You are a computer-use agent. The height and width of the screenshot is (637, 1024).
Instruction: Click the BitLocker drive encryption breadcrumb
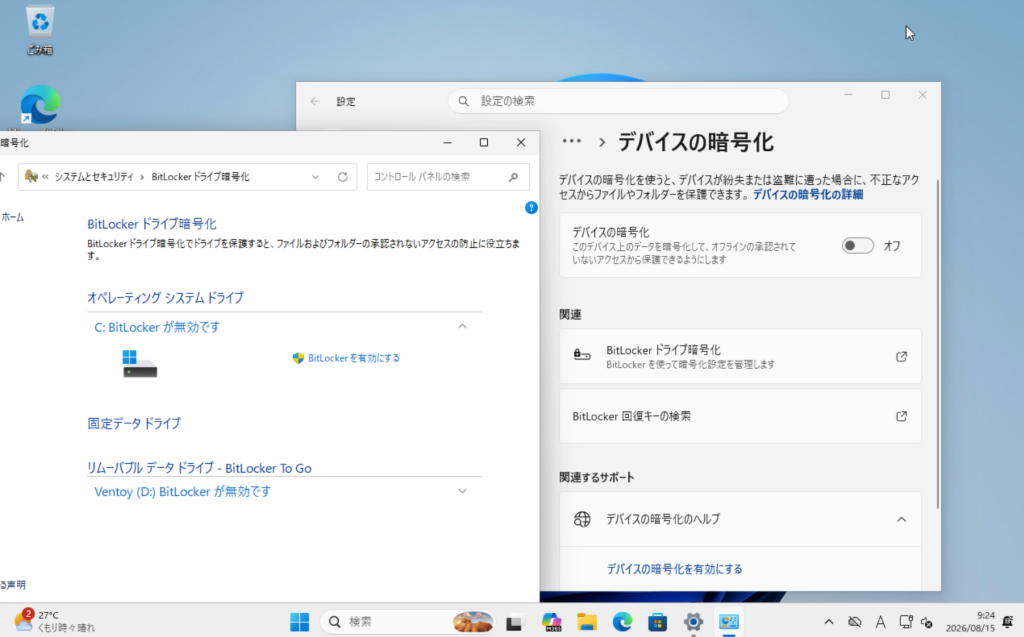pos(200,177)
